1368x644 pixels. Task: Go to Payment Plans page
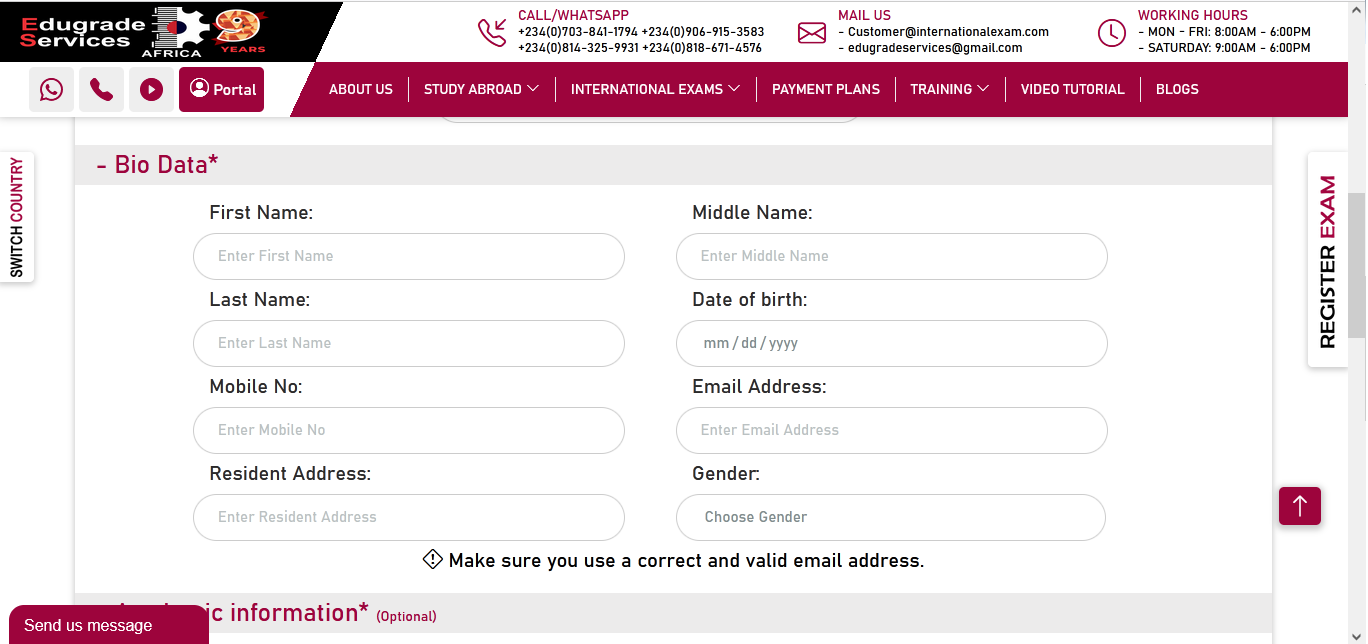click(x=825, y=89)
